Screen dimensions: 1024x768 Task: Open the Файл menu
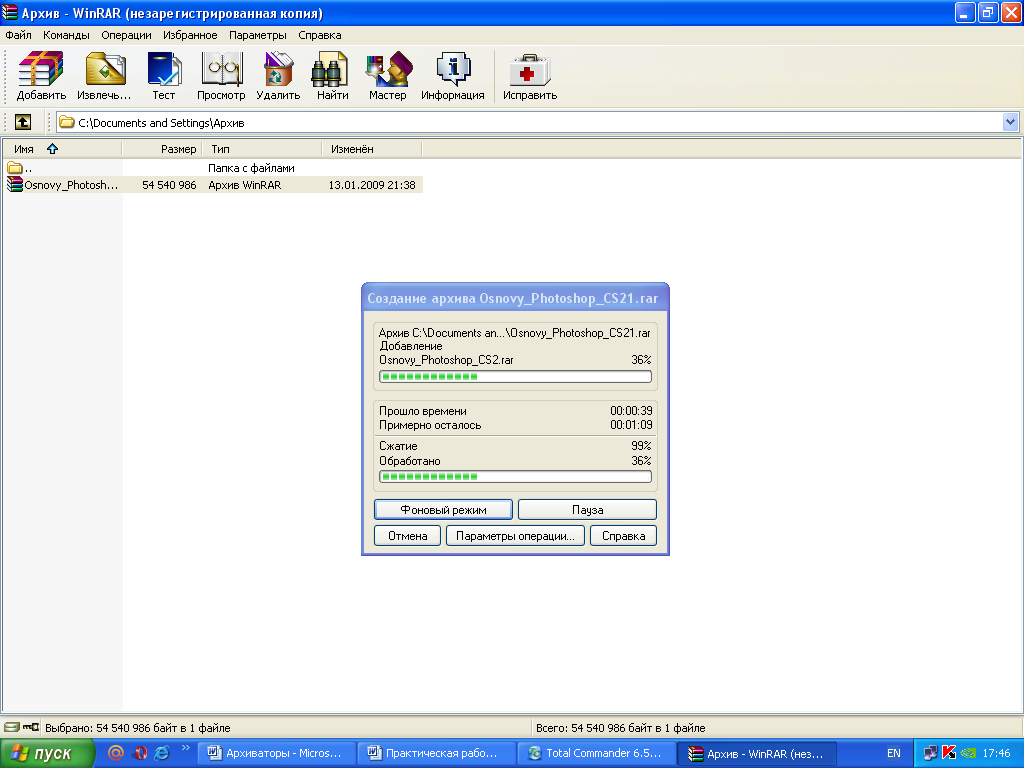point(18,35)
